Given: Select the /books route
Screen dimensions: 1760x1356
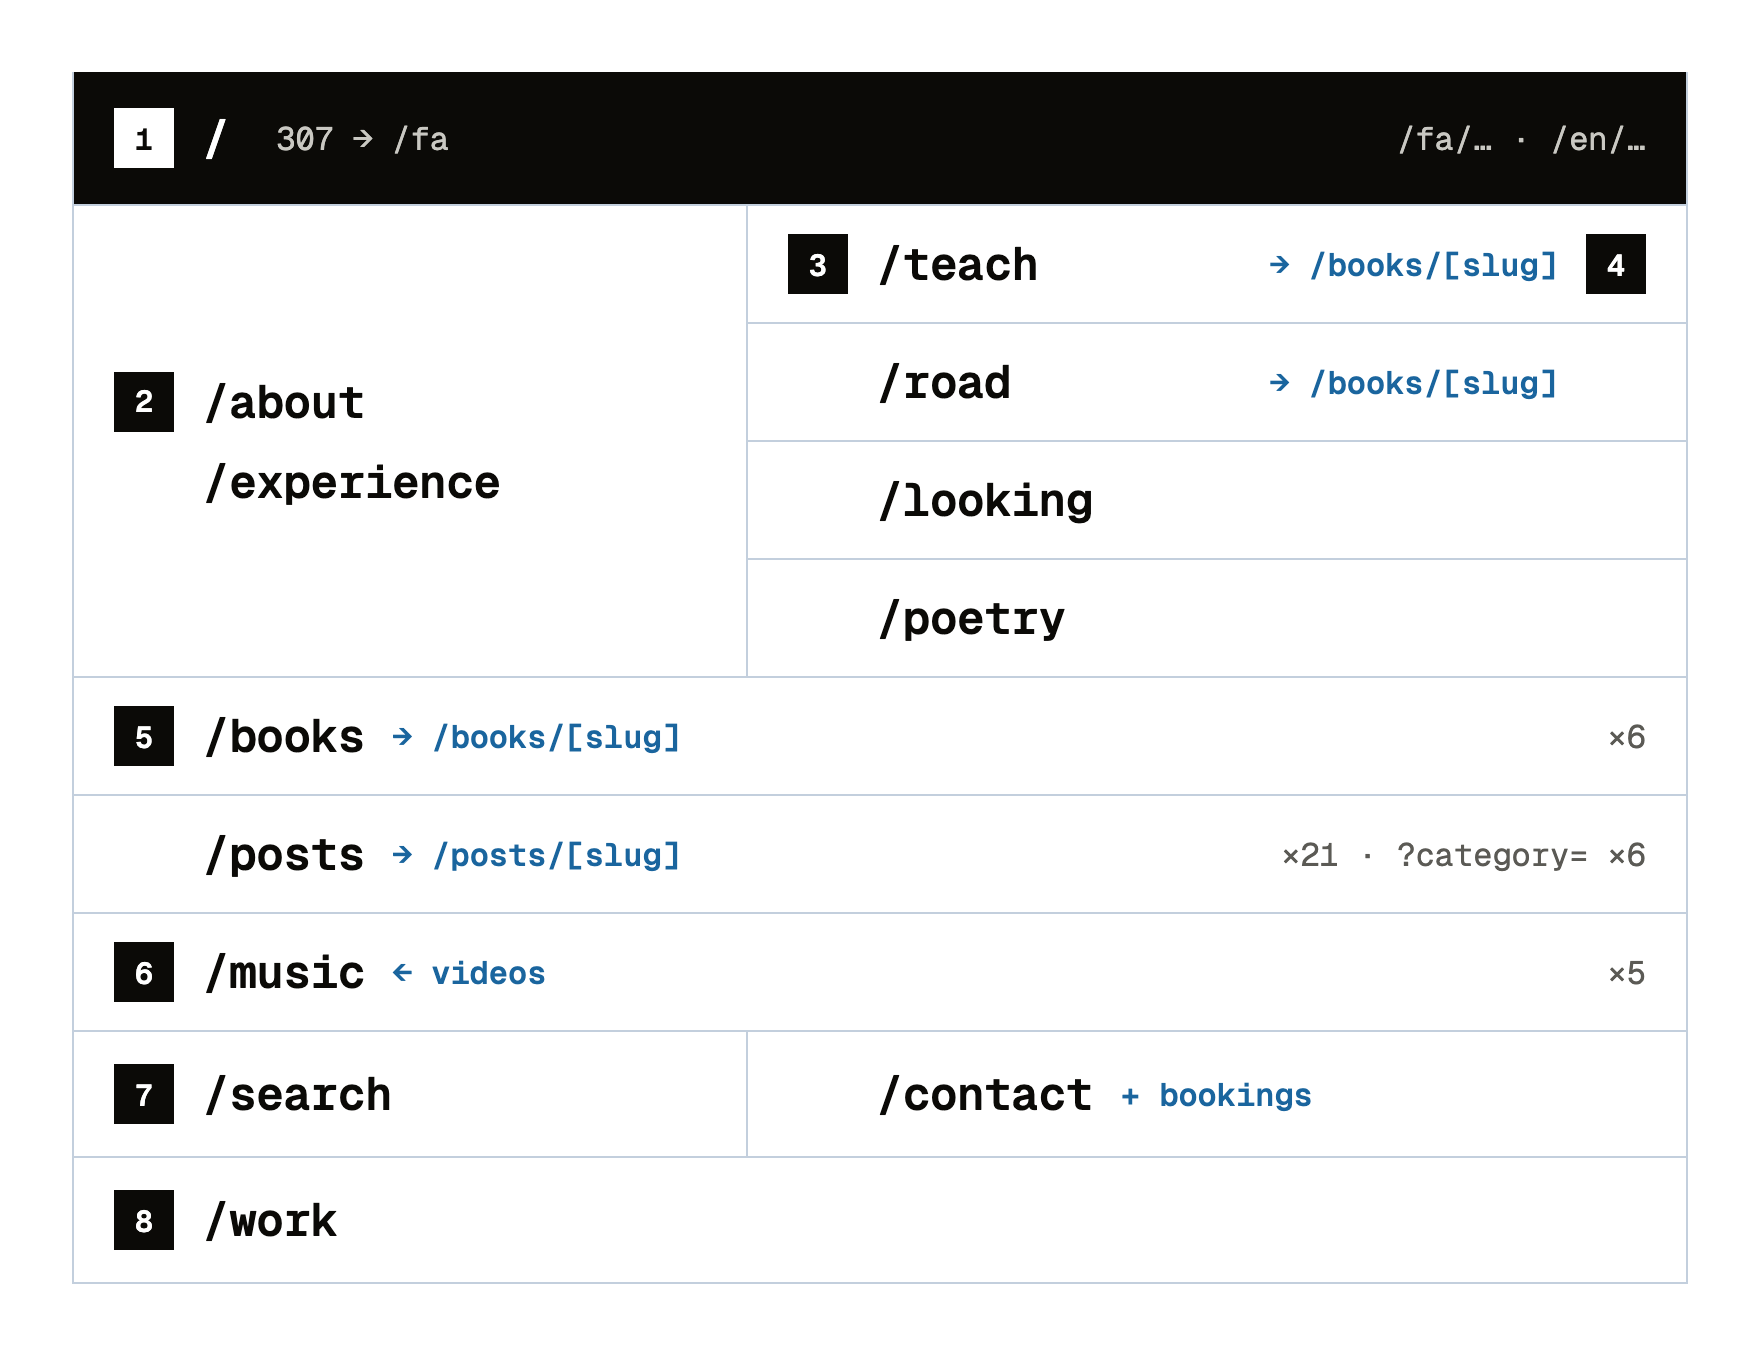Looking at the screenshot, I should [285, 737].
